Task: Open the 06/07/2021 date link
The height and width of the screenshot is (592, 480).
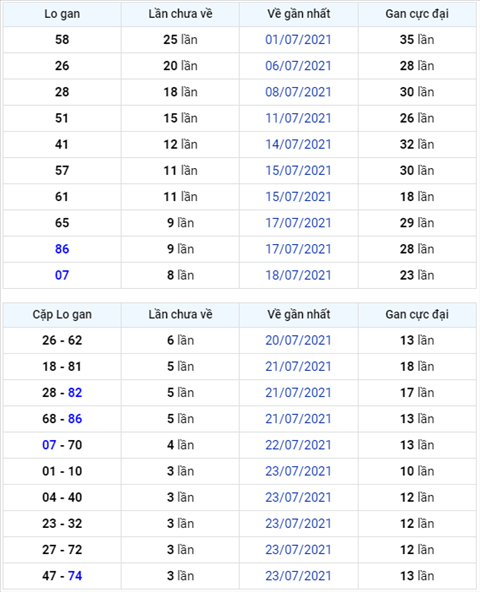Action: [x=298, y=66]
